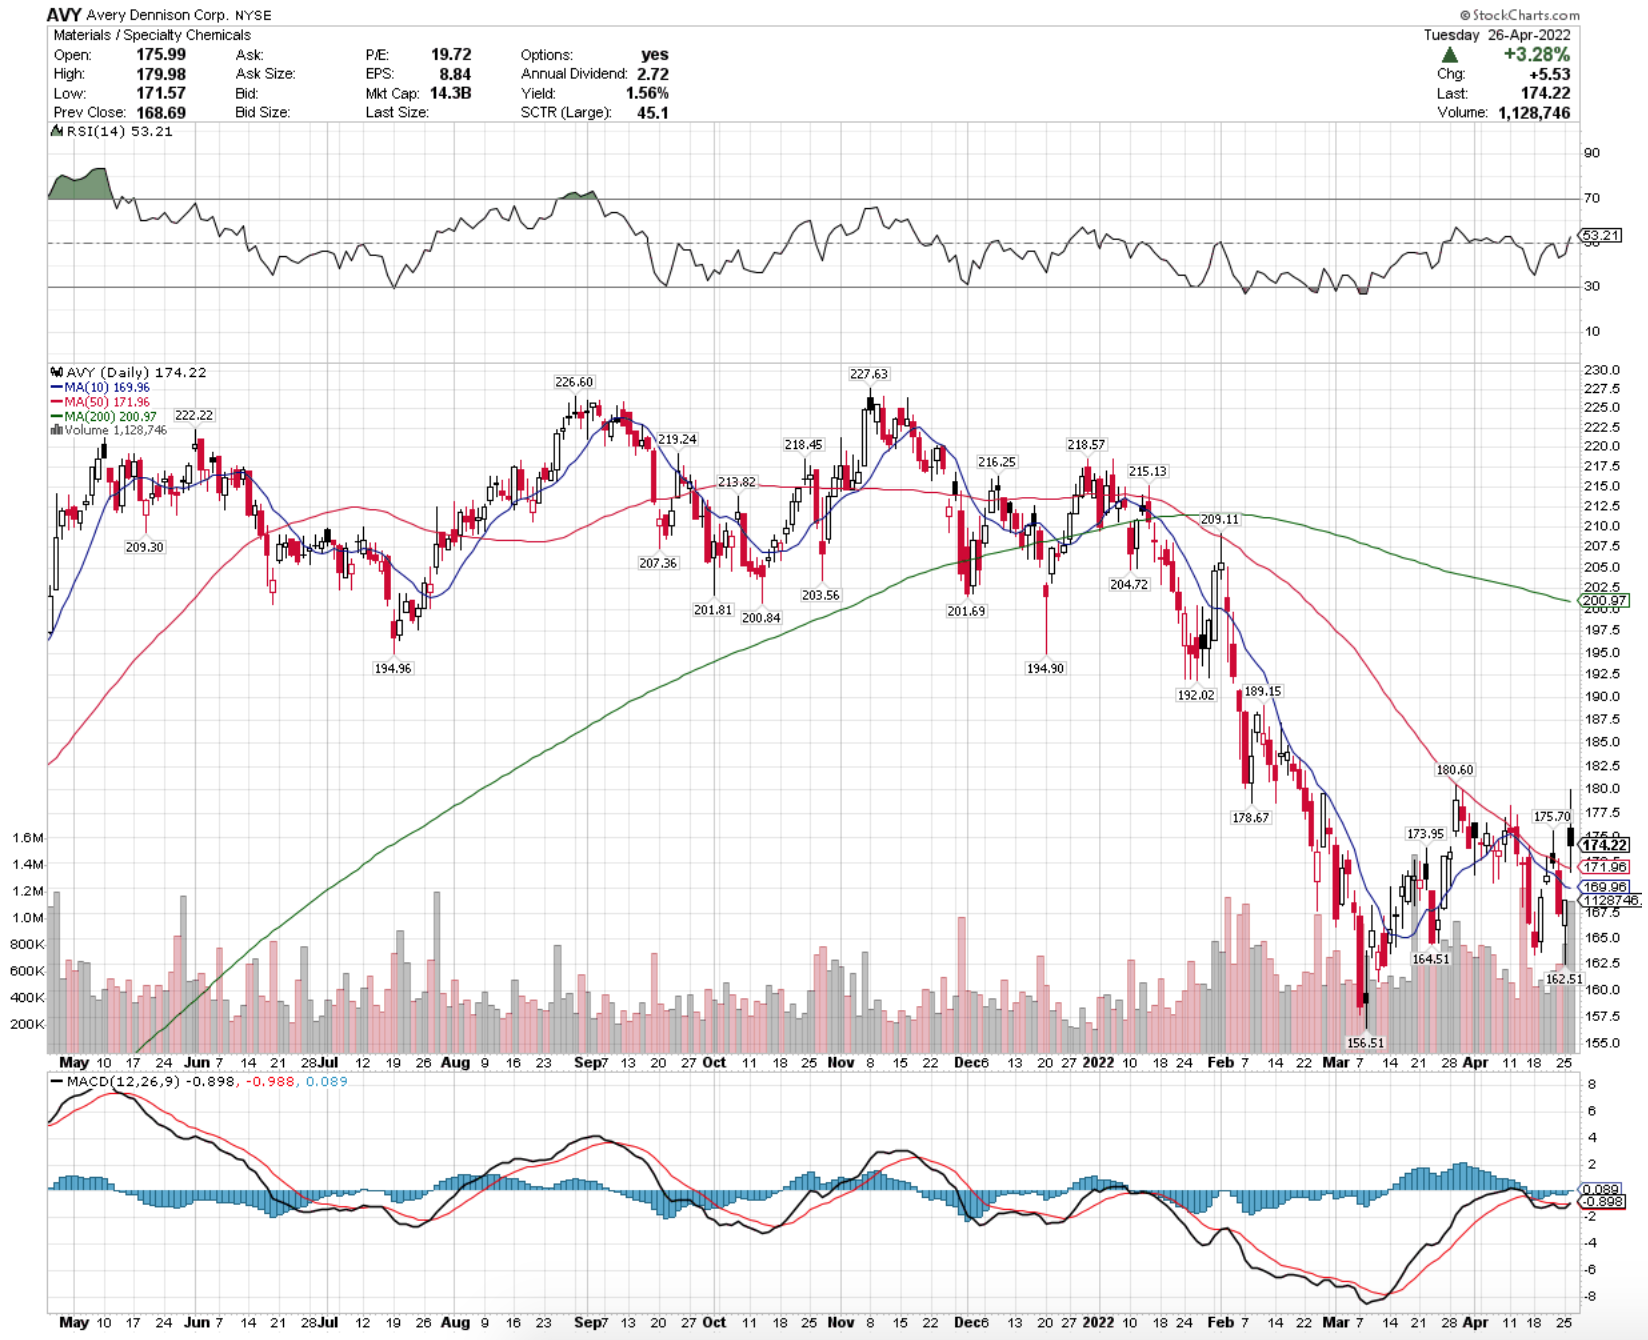Click the 156.51 lowest price label
Screen dimensions: 1648x1340
(x=1365, y=1043)
